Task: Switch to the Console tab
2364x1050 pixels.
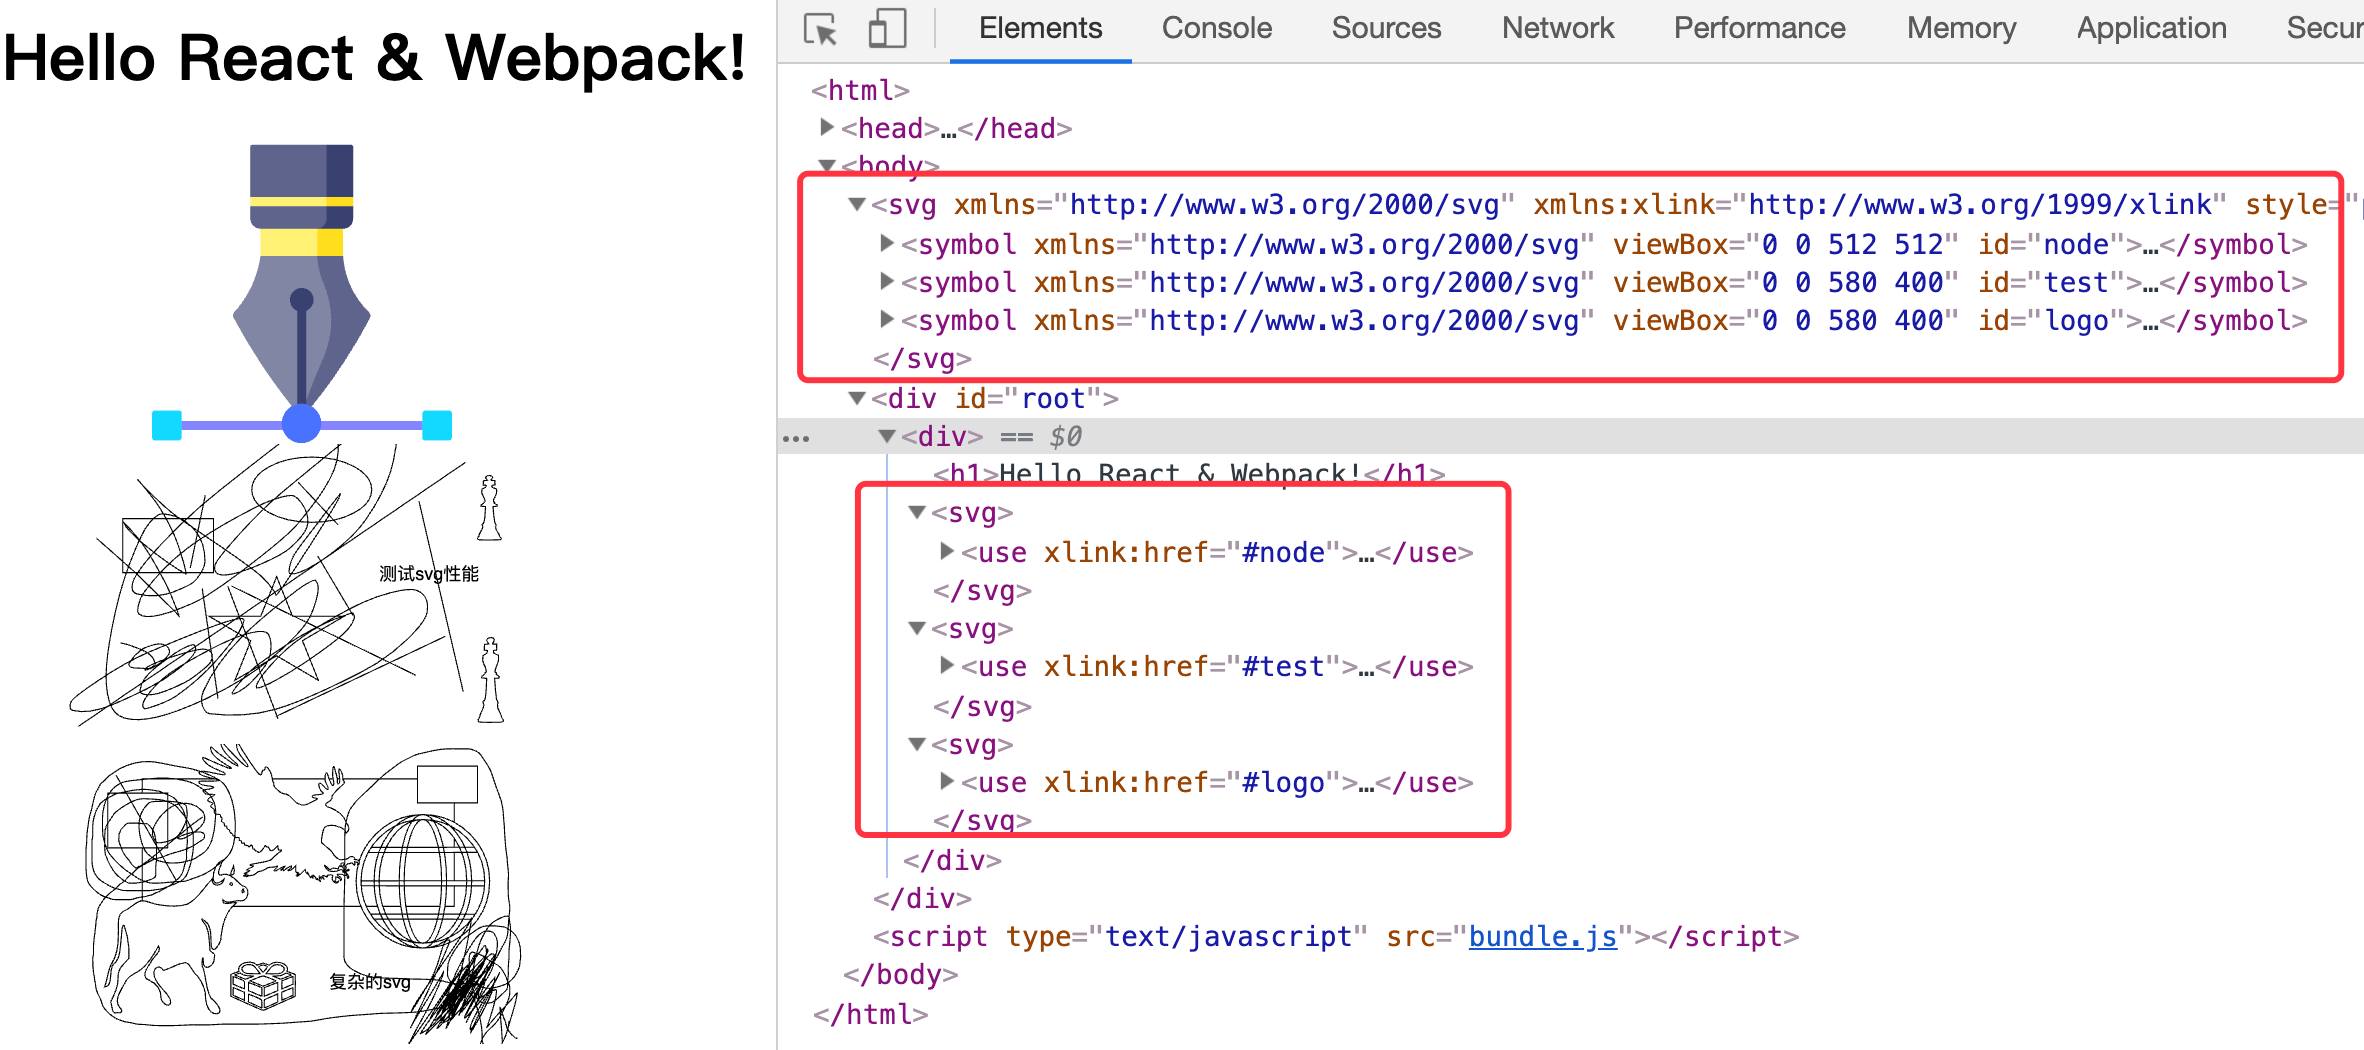Action: point(1216,29)
